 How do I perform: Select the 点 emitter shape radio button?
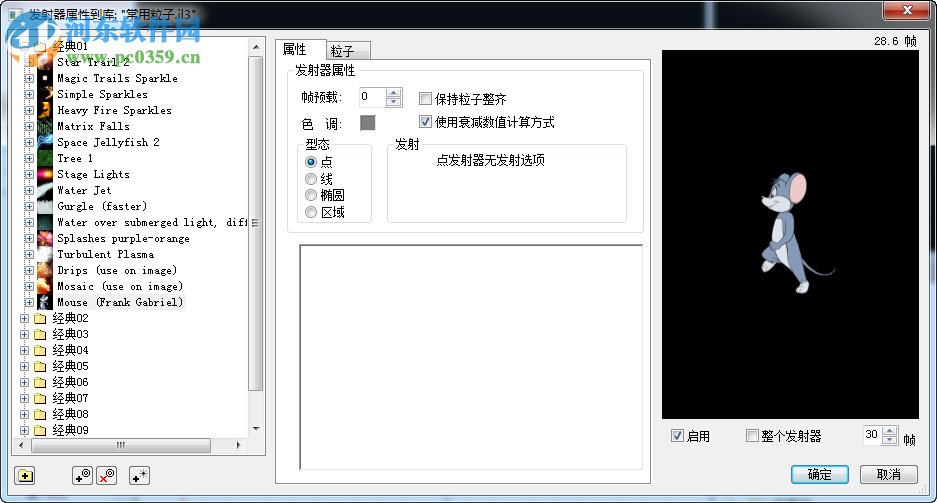click(311, 162)
